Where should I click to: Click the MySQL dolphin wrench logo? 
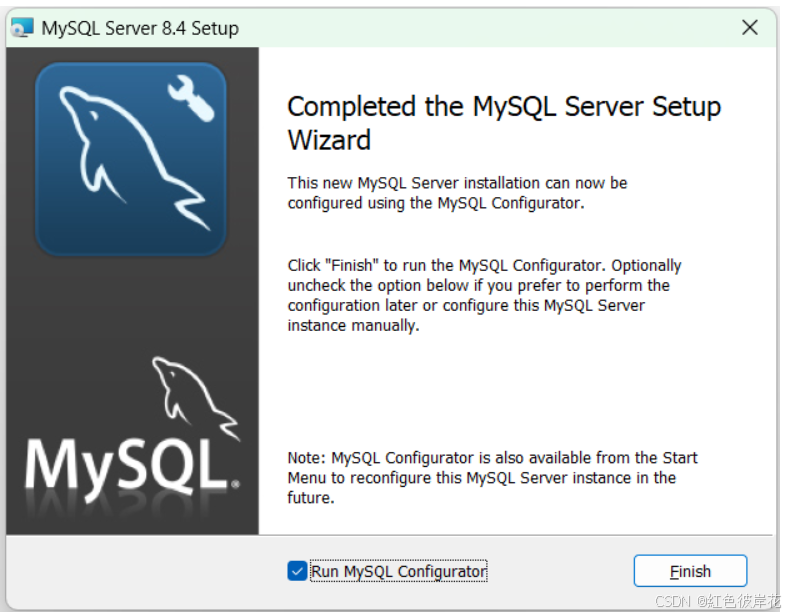click(131, 159)
